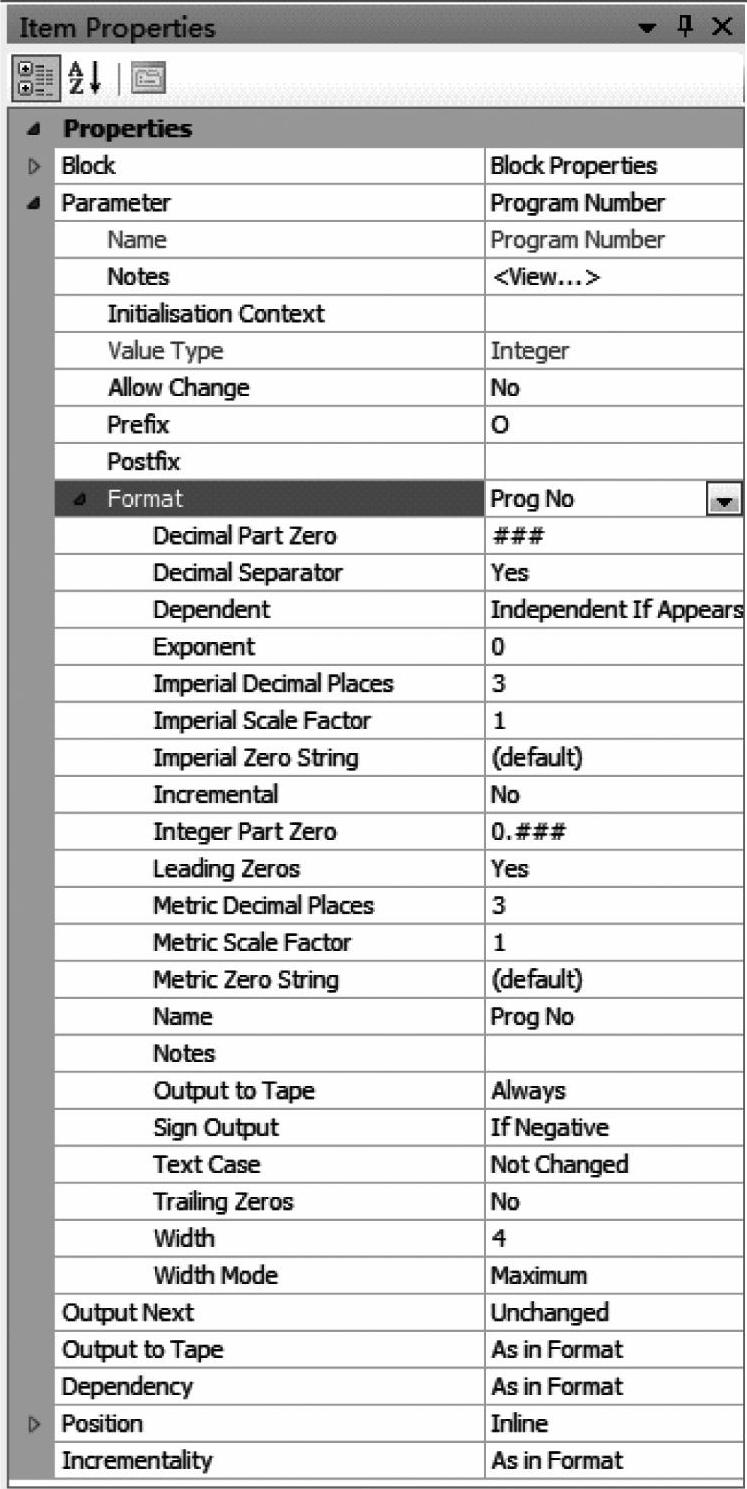Expand the Block property row
This screenshot has width=747, height=1489.
coord(31,166)
